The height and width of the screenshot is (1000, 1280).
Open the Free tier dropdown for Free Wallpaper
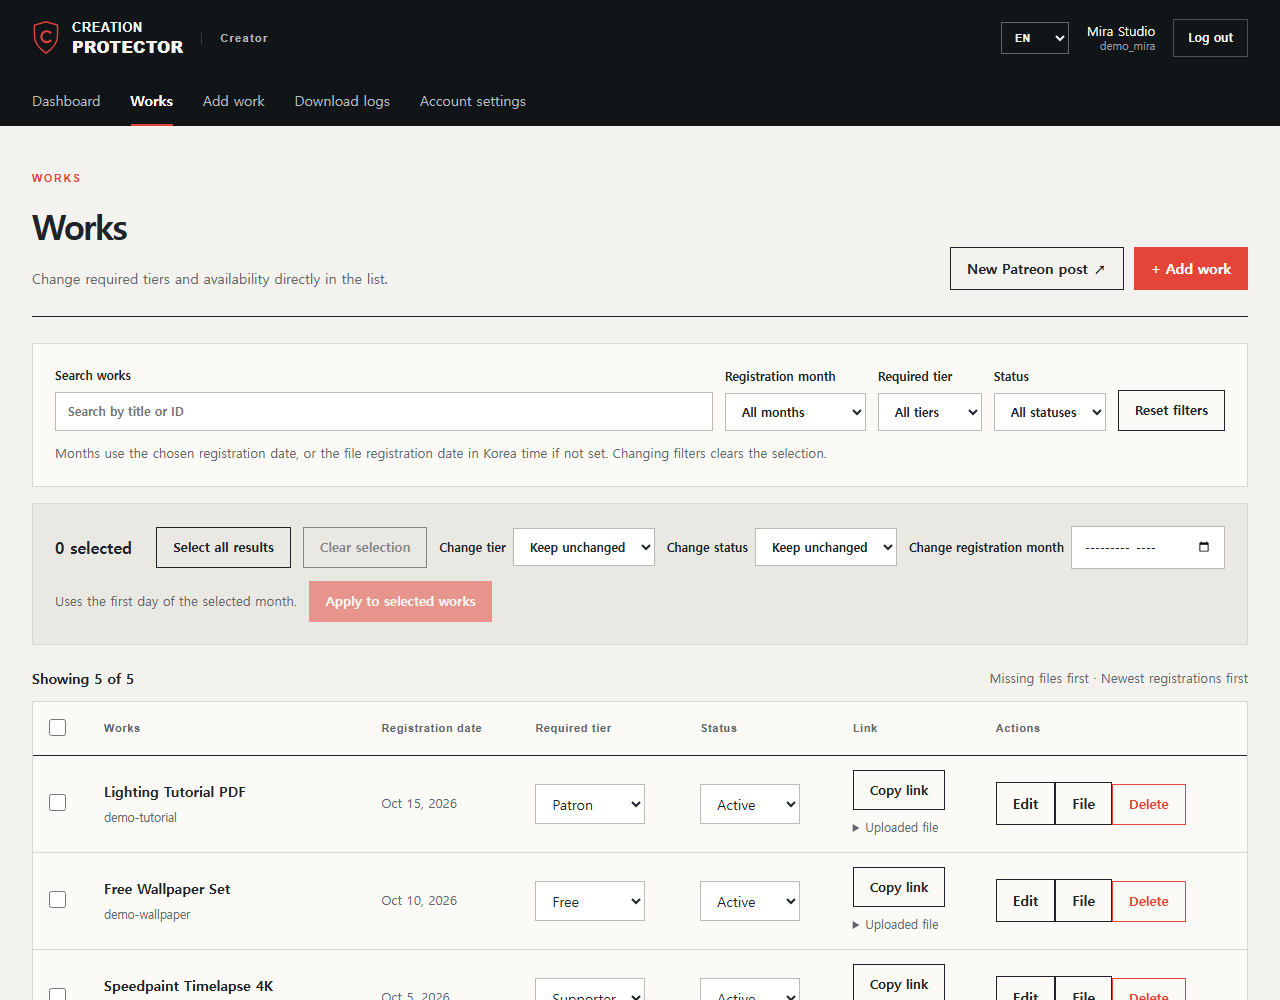590,901
